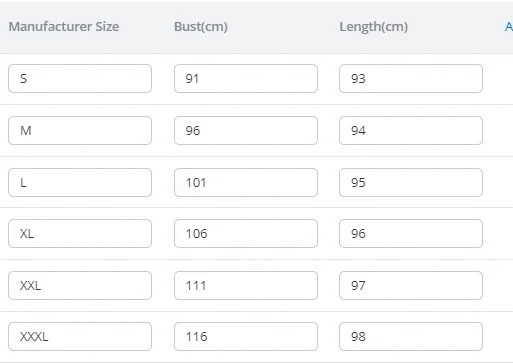513x364 pixels.
Task: Edit the bust field showing 96
Action: (x=246, y=131)
